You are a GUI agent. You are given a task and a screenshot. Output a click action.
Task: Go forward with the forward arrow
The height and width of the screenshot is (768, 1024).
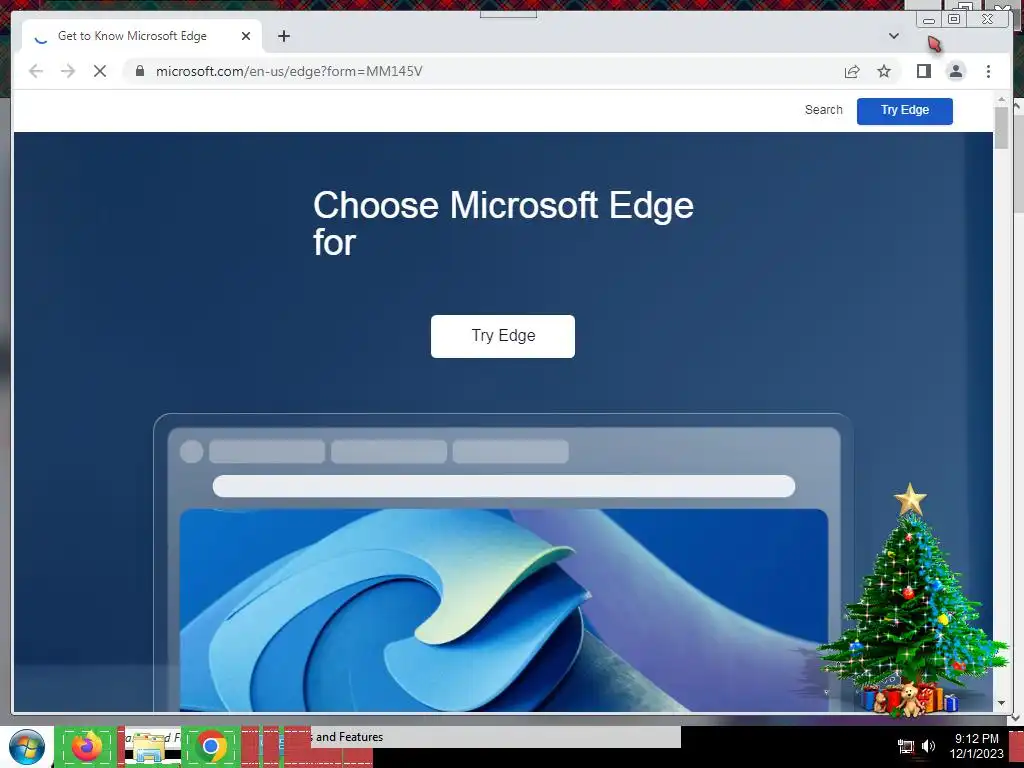coord(68,71)
